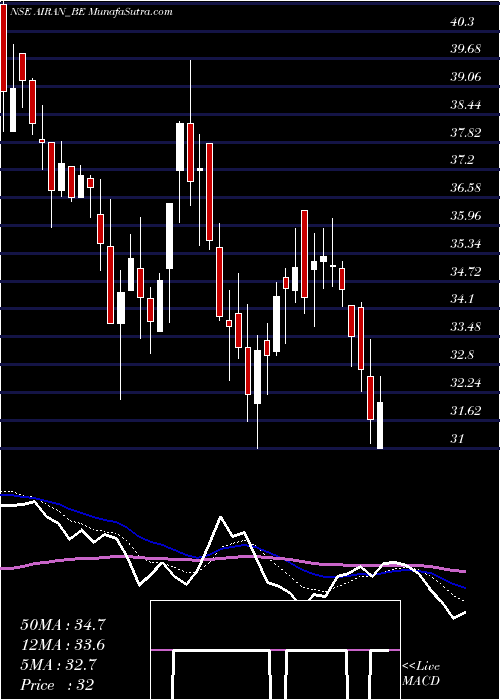
Task: Click the <<Live MACD label
Action: tap(421, 674)
